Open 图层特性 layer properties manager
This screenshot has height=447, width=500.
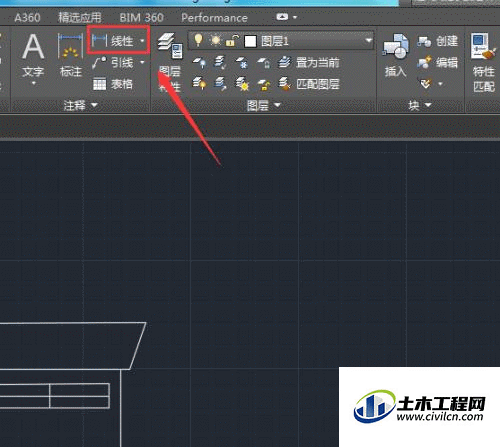[170, 62]
